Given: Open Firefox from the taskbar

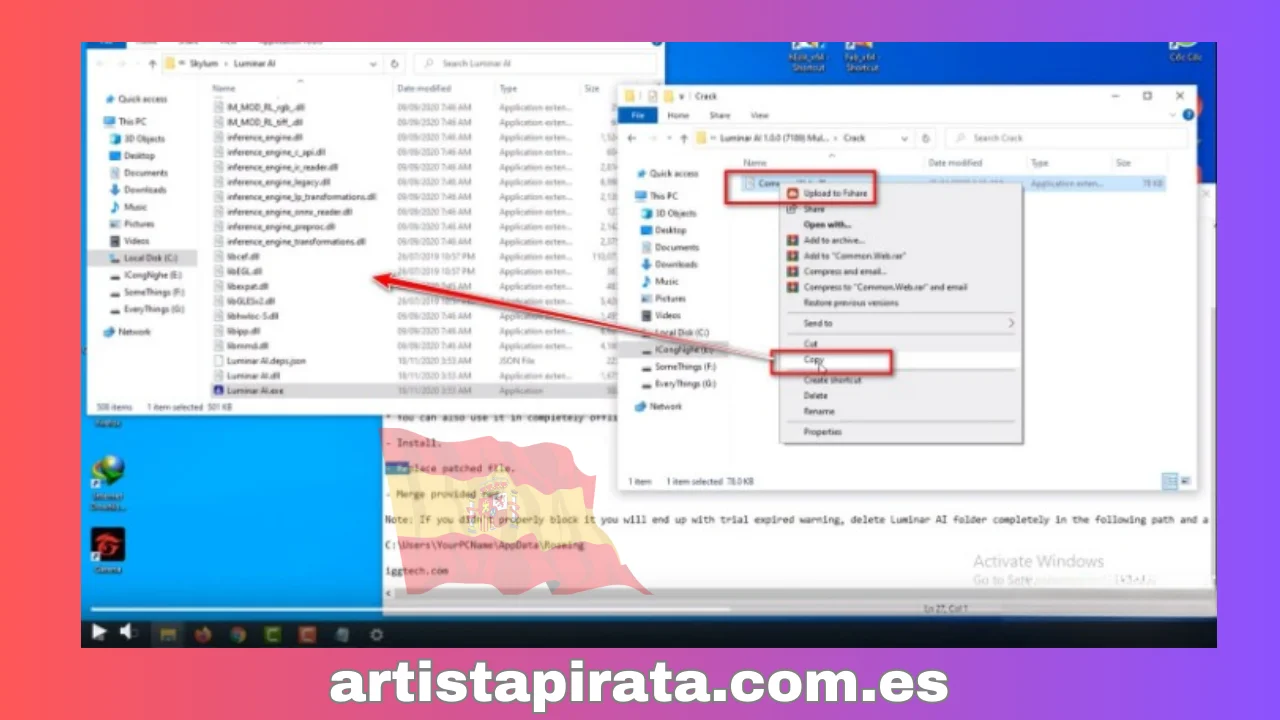Looking at the screenshot, I should click(x=204, y=634).
